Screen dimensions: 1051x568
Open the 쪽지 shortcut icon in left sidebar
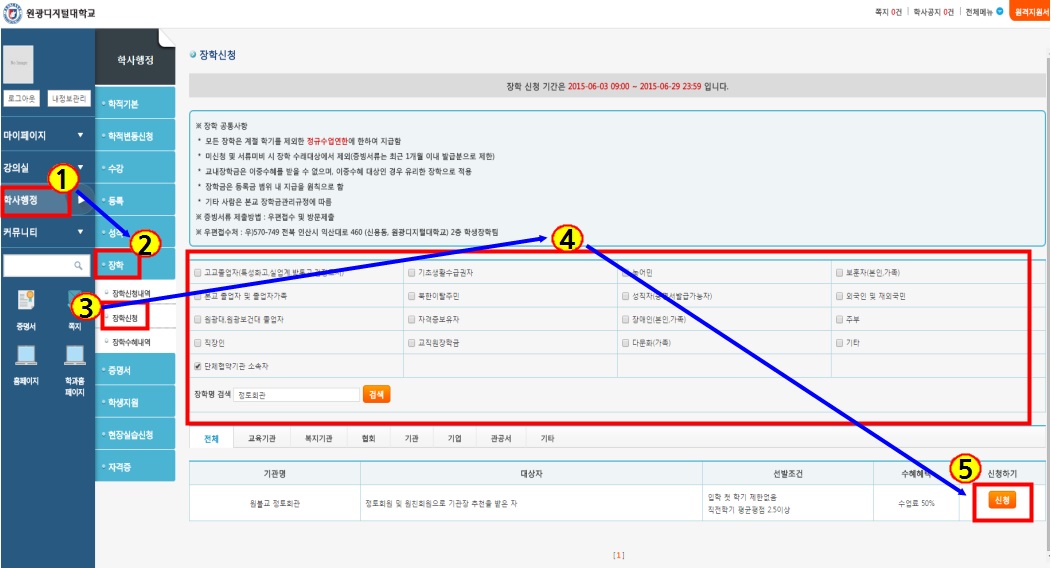click(x=74, y=300)
